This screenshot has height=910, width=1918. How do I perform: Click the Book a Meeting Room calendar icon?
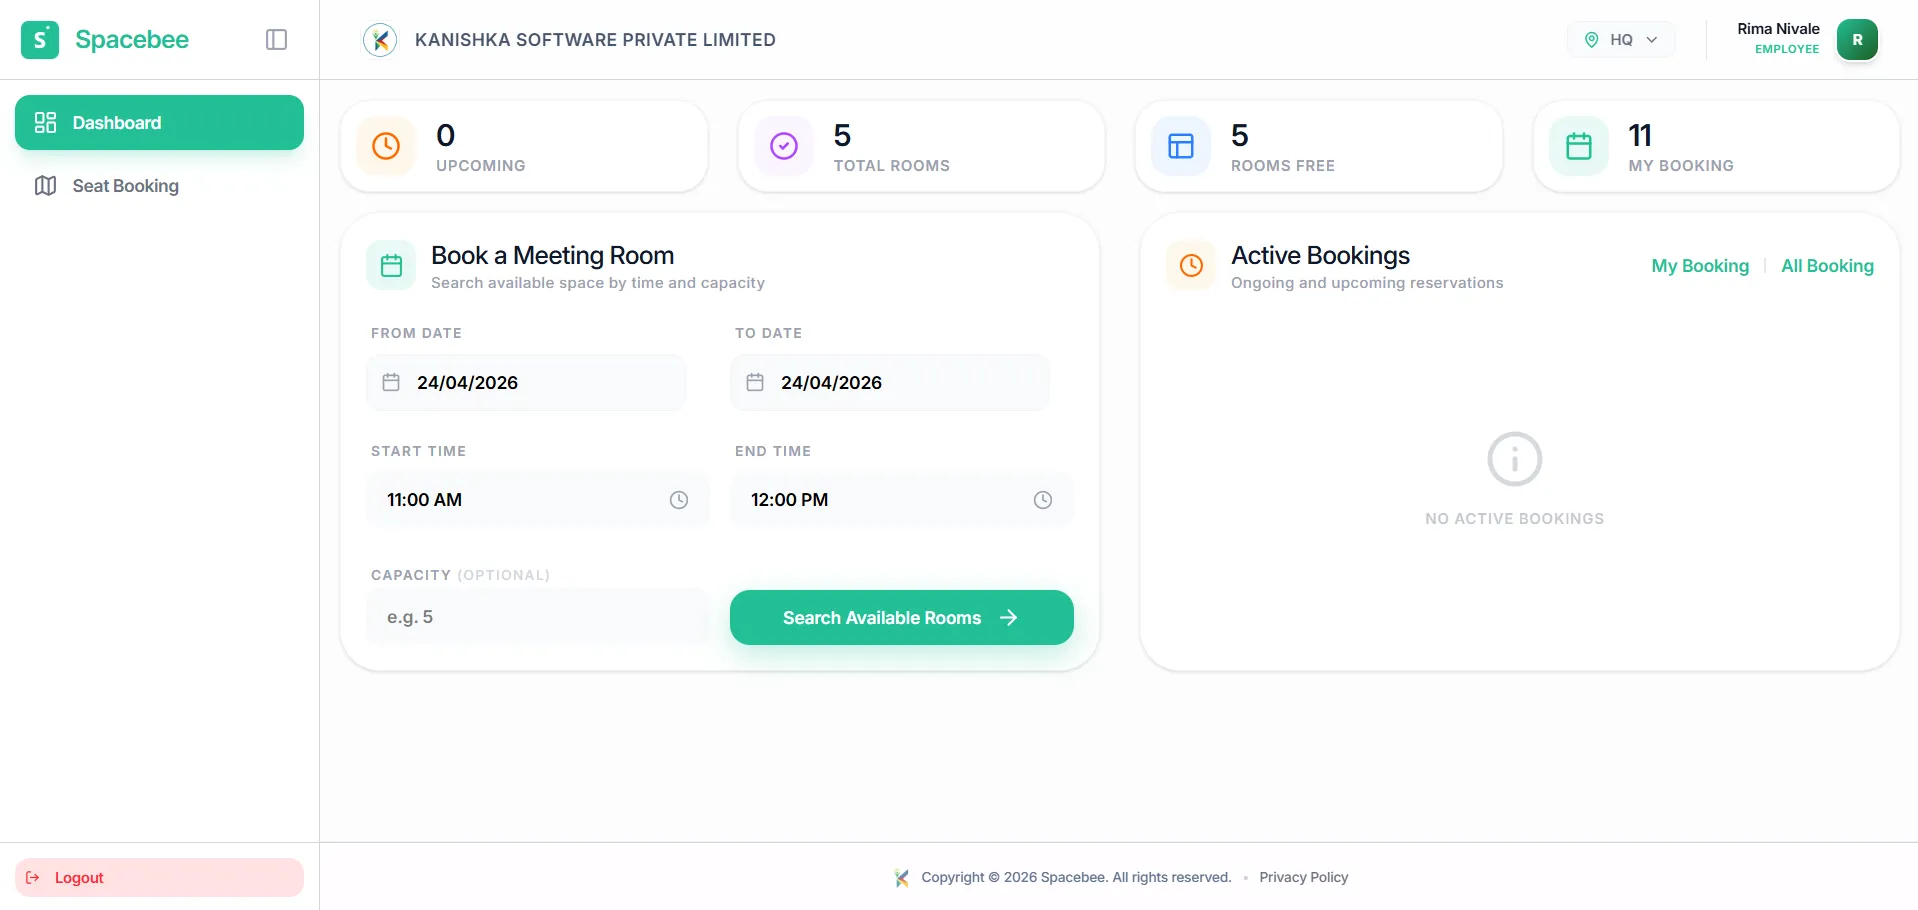pyautogui.click(x=391, y=266)
